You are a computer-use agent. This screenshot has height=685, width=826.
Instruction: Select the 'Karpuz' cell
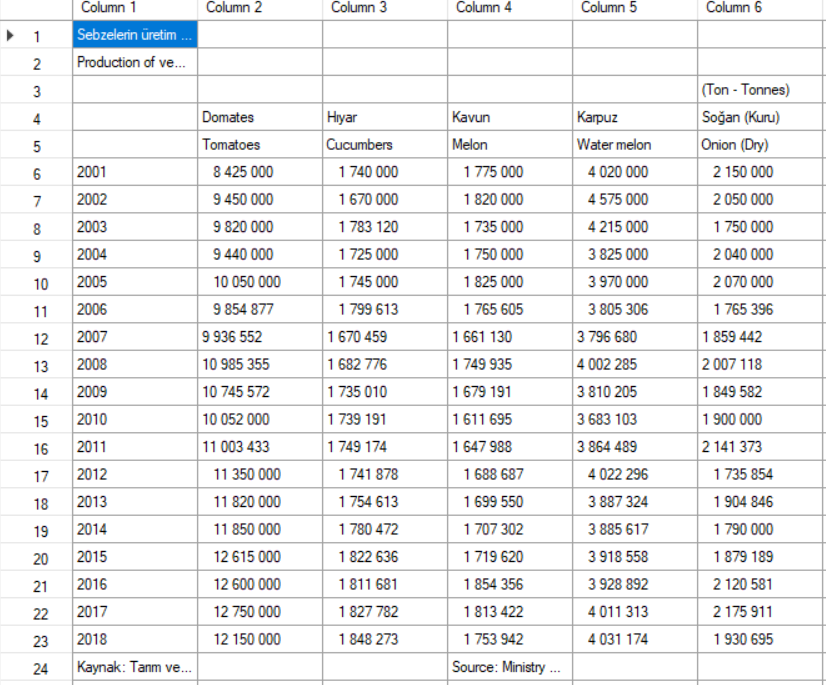(634, 117)
